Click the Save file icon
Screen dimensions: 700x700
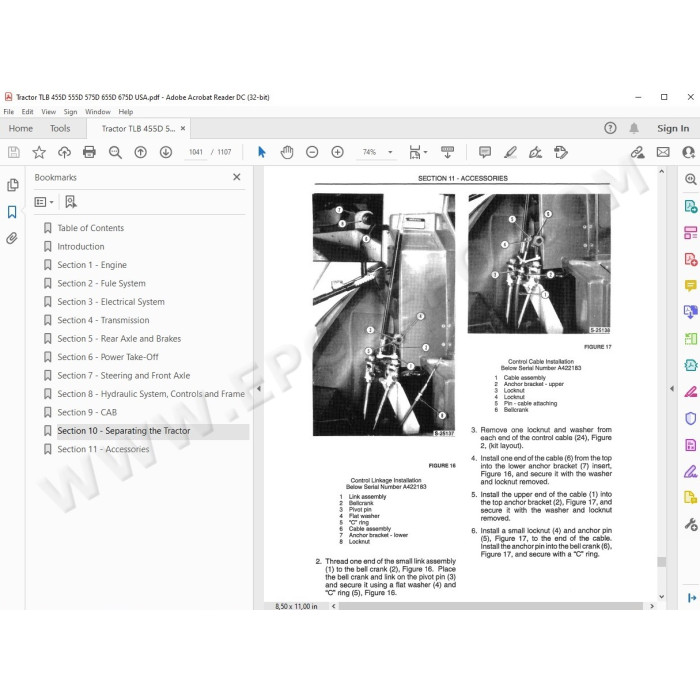[x=14, y=152]
